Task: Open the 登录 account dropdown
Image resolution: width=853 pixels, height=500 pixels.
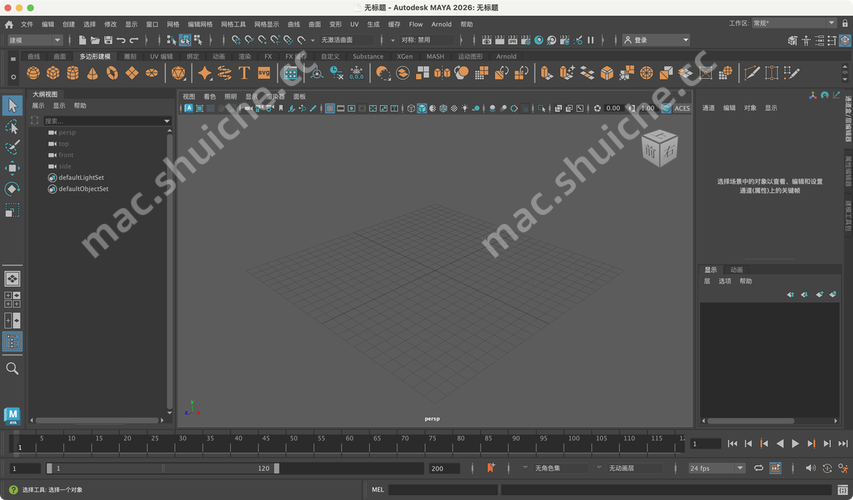Action: click(x=656, y=40)
